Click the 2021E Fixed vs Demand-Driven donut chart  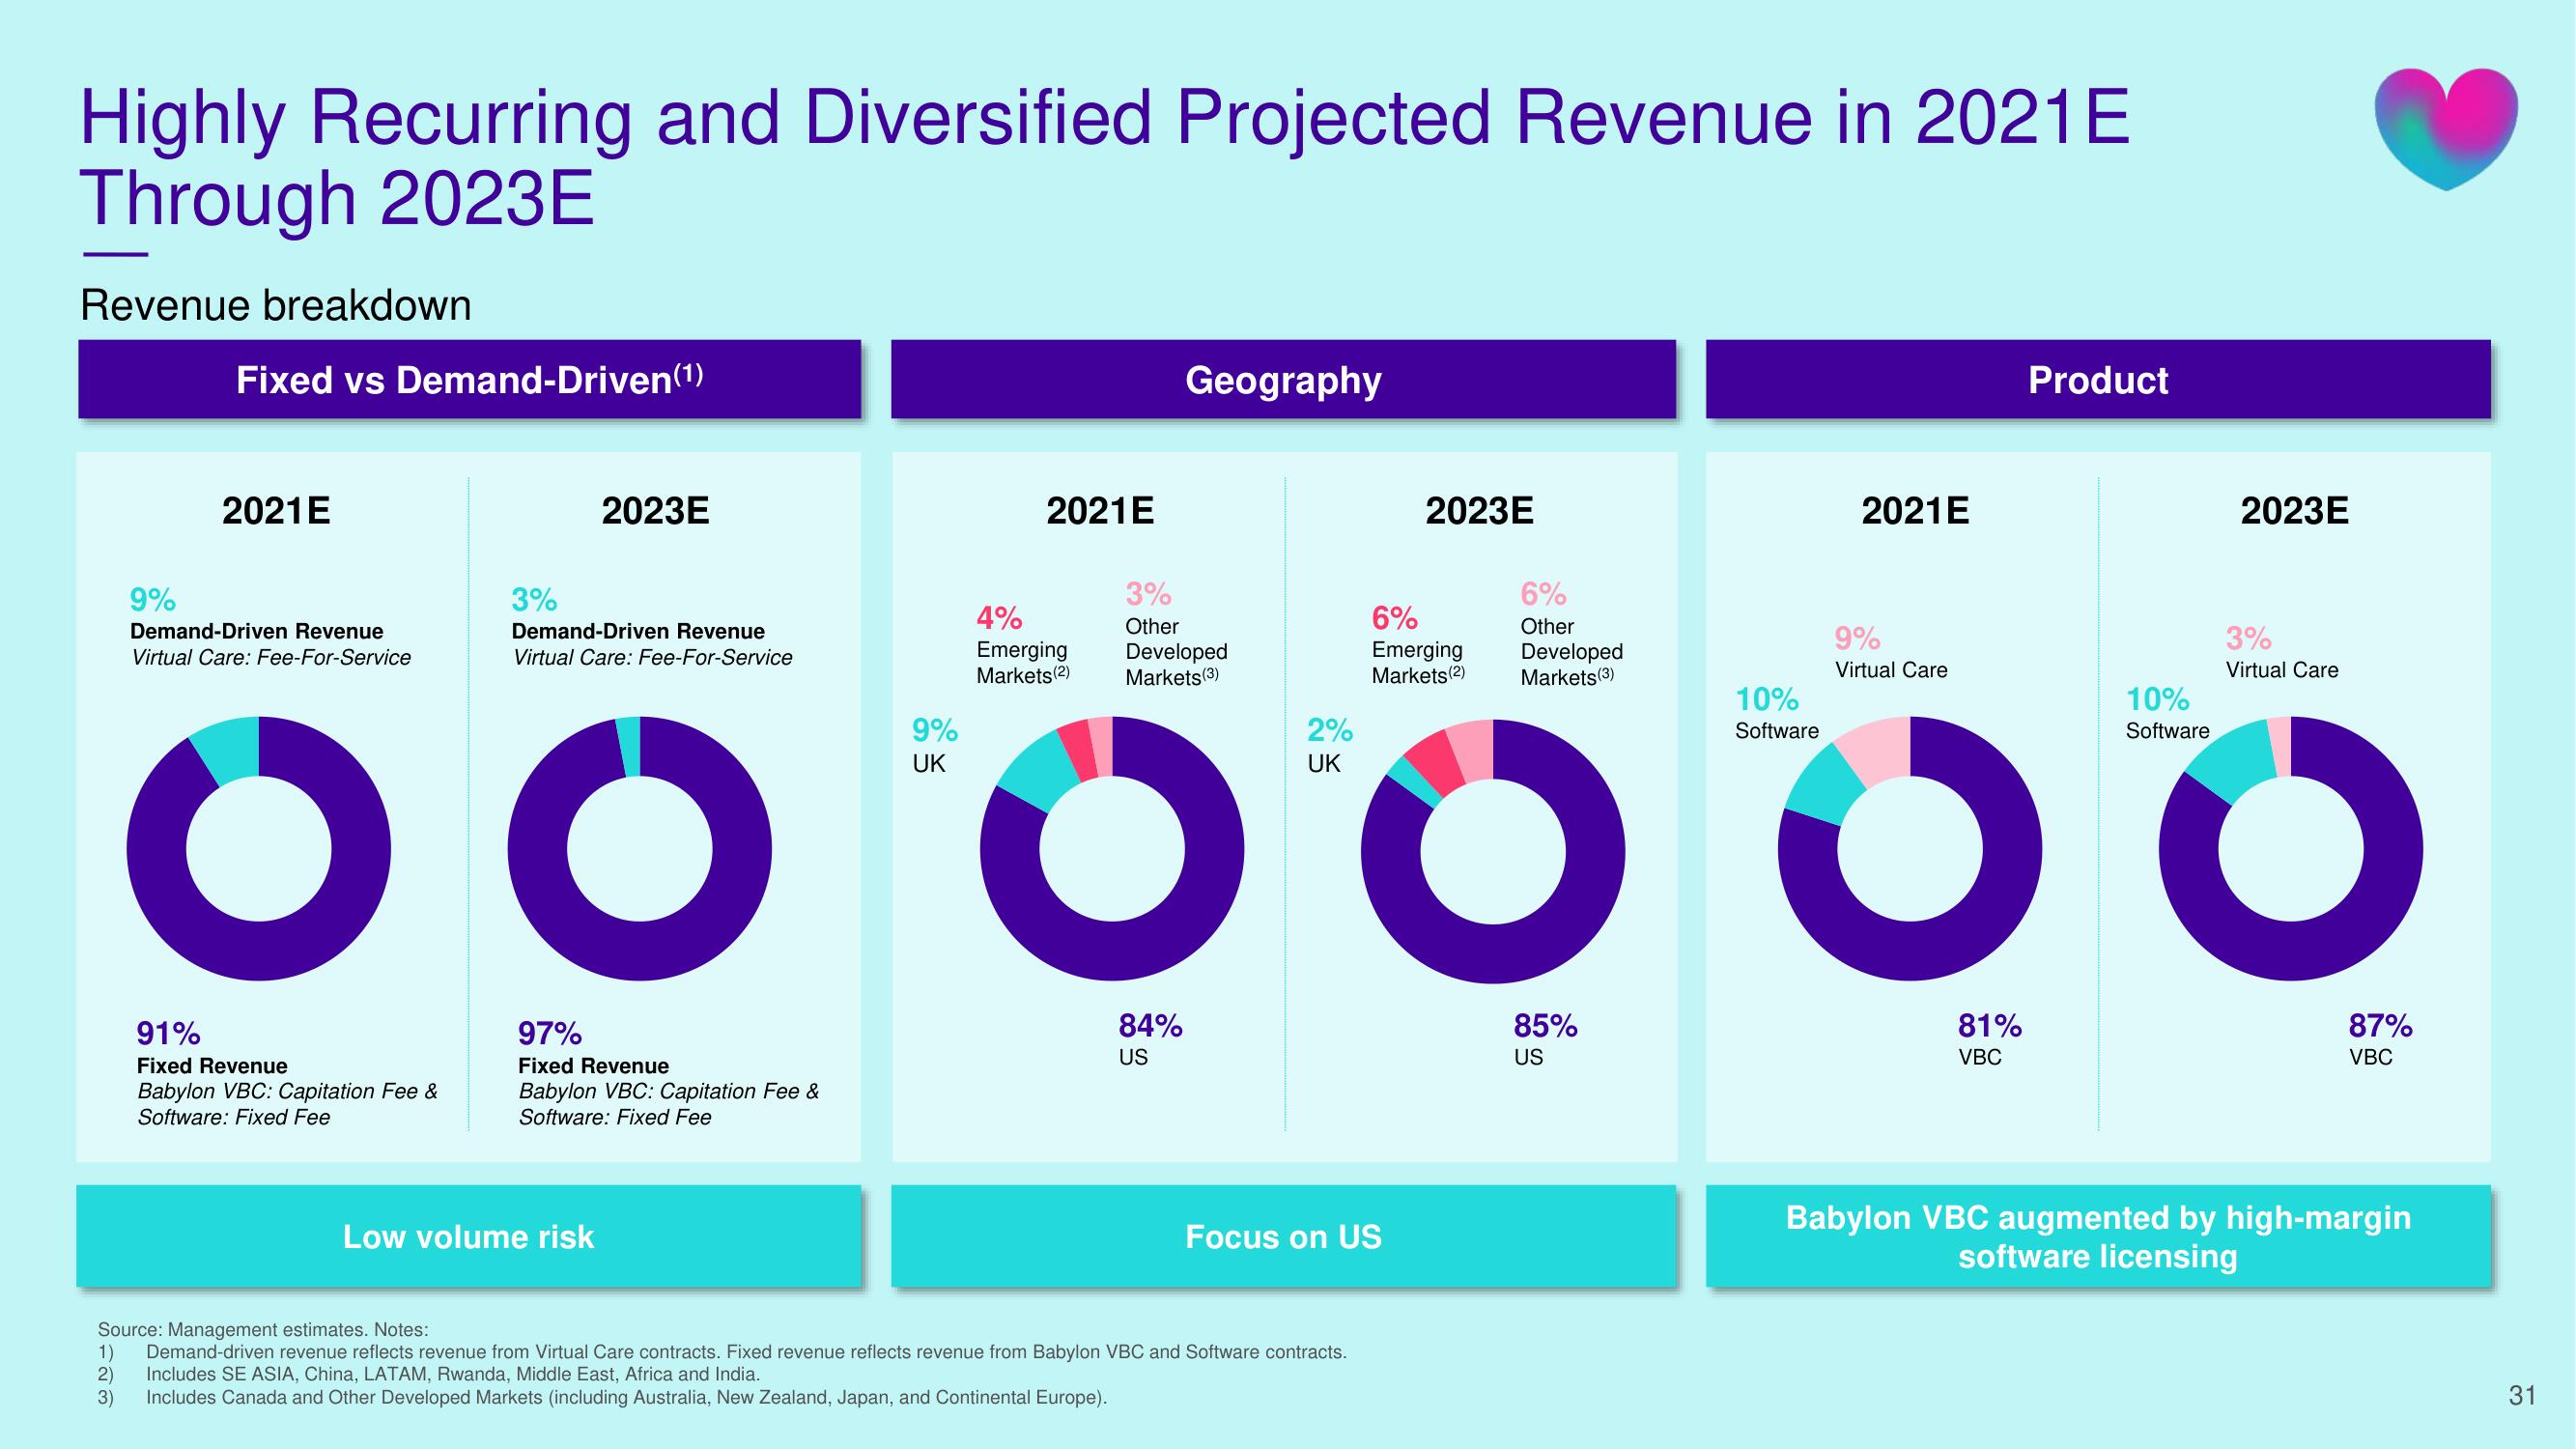258,849
